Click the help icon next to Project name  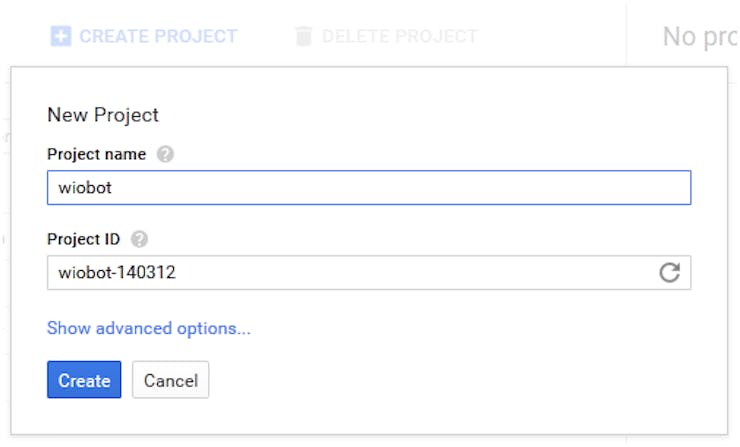tap(165, 154)
